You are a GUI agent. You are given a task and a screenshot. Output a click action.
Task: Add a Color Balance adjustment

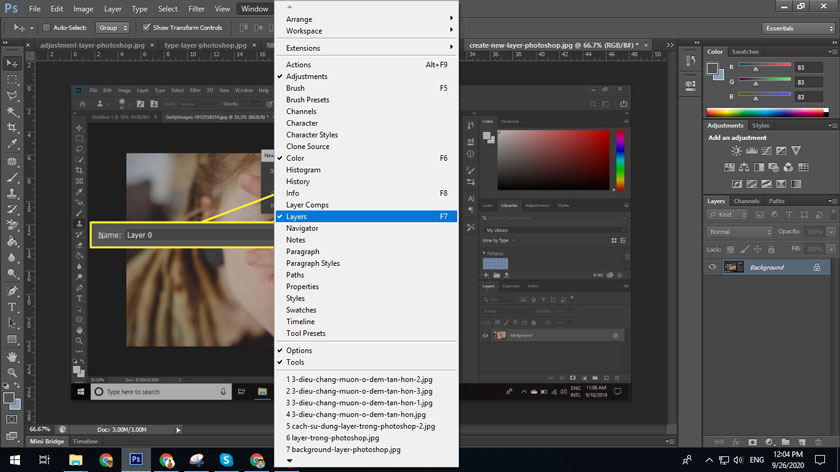pos(744,167)
